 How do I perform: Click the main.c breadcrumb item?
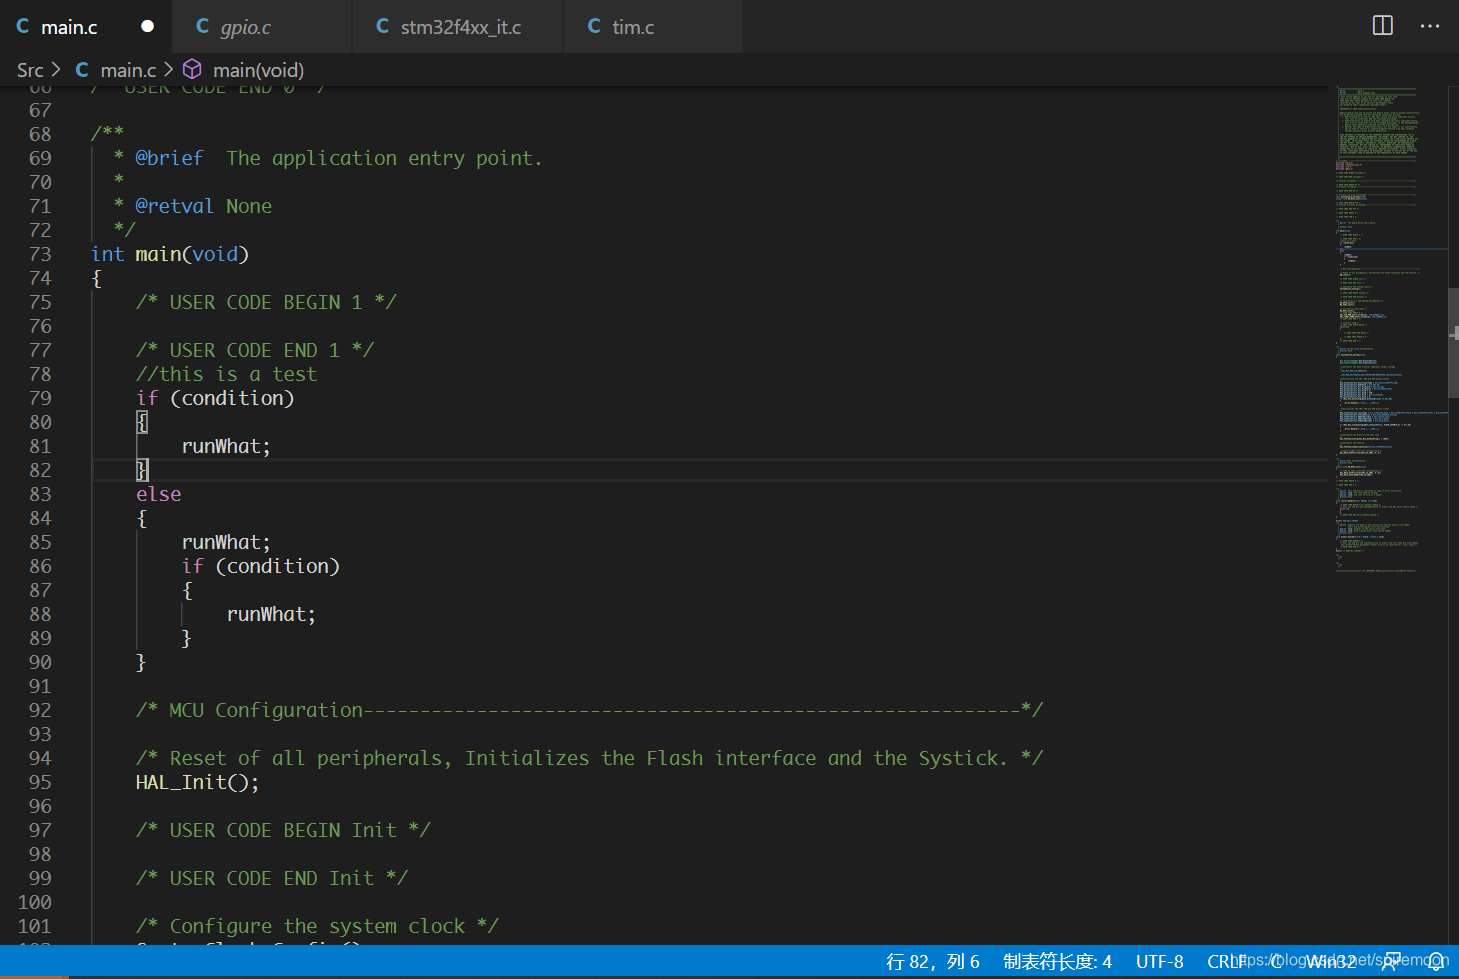point(128,70)
